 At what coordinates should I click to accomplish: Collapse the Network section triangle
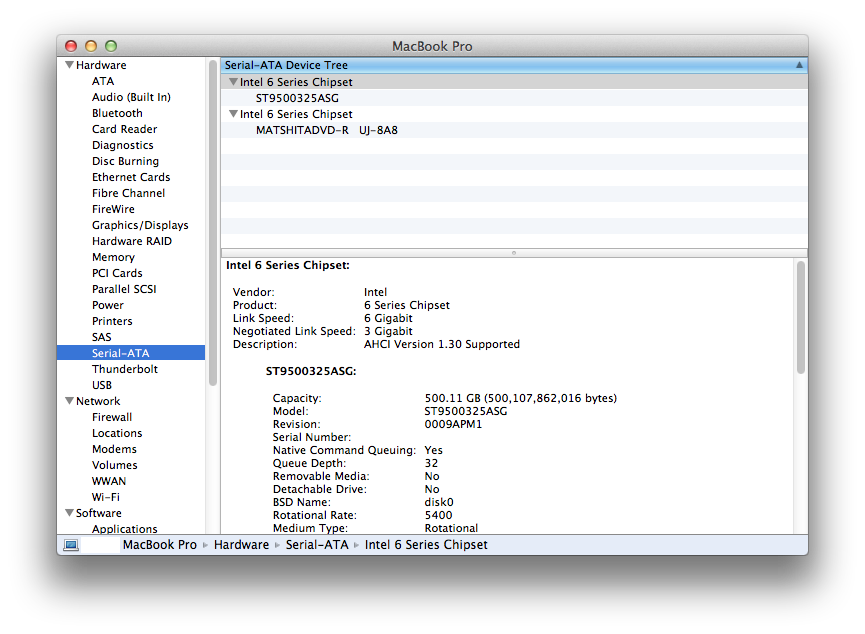coord(70,401)
